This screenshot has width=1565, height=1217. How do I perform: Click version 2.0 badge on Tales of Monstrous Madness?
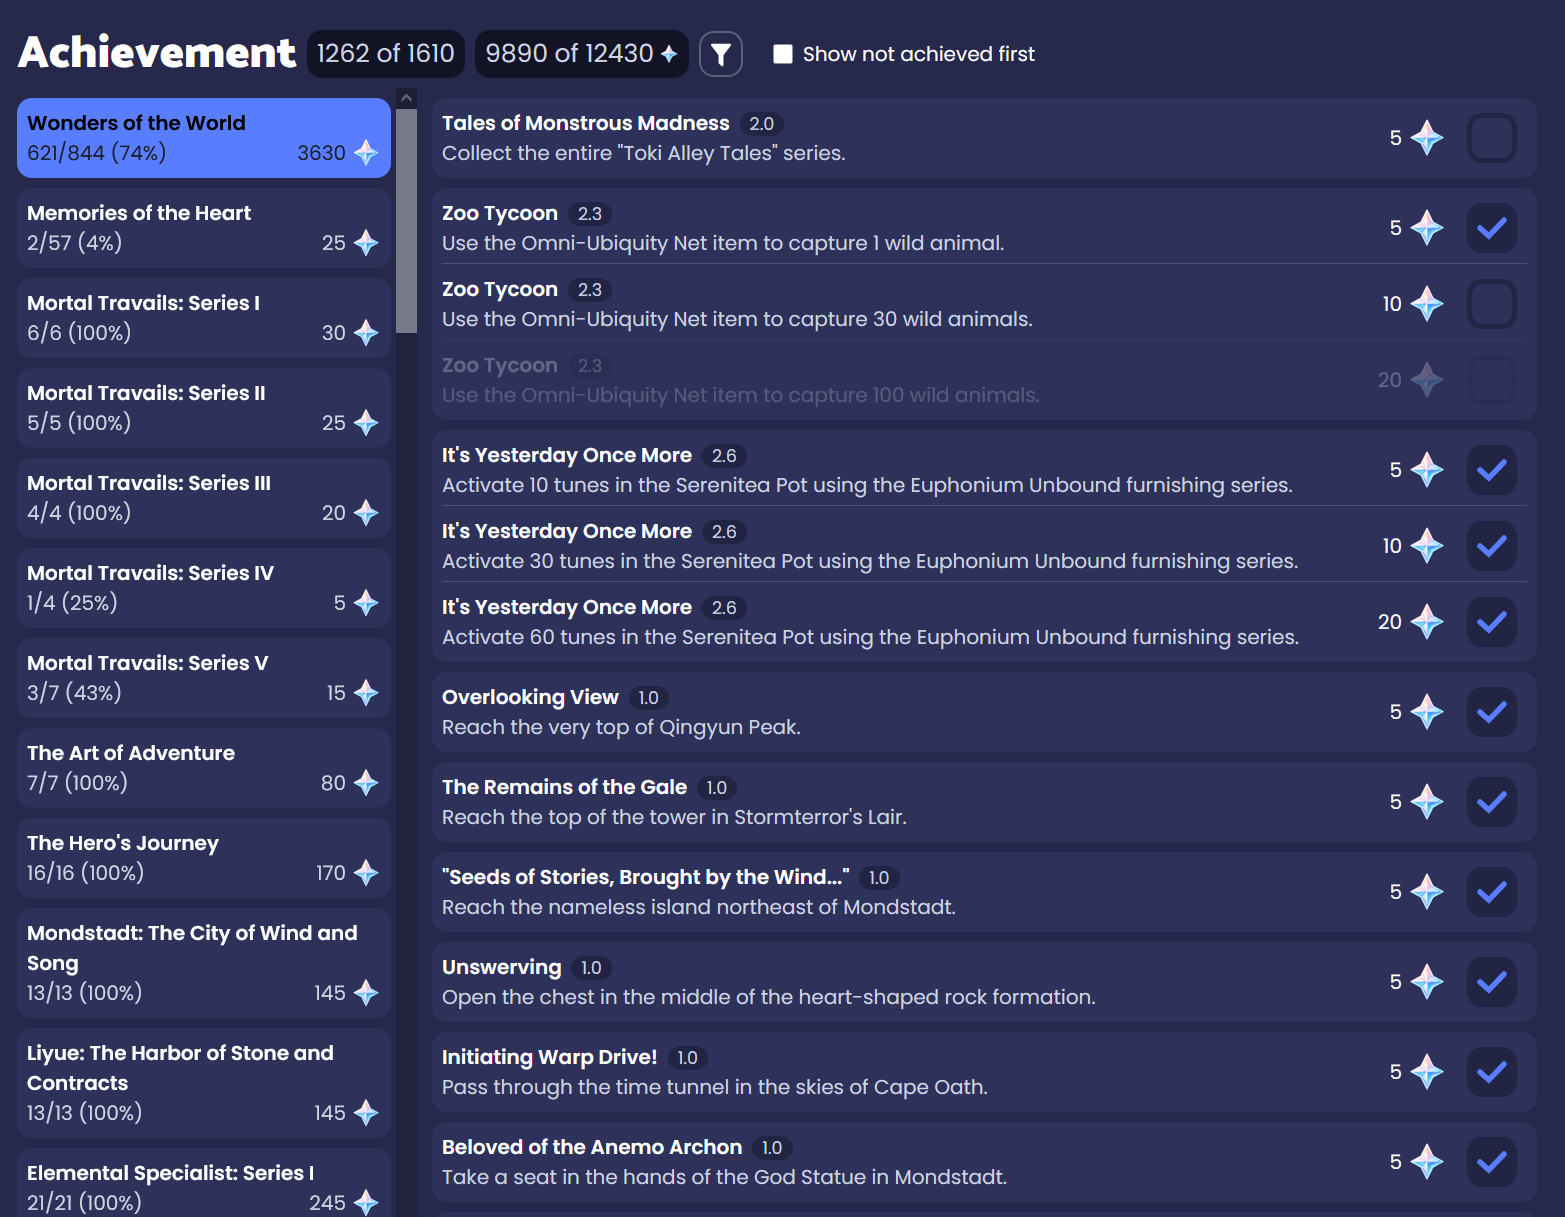(762, 124)
